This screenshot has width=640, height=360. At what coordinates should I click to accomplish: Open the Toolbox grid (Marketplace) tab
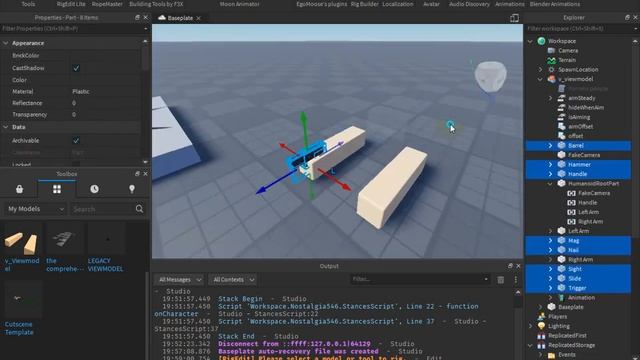57,189
